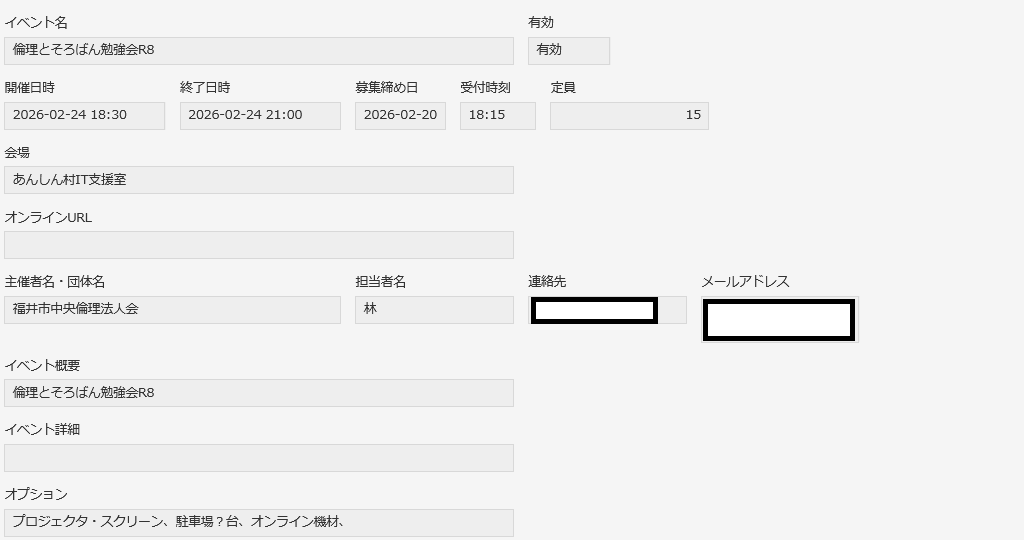Select the 主催者名・団体名 field
Image resolution: width=1024 pixels, height=540 pixels.
(172, 310)
